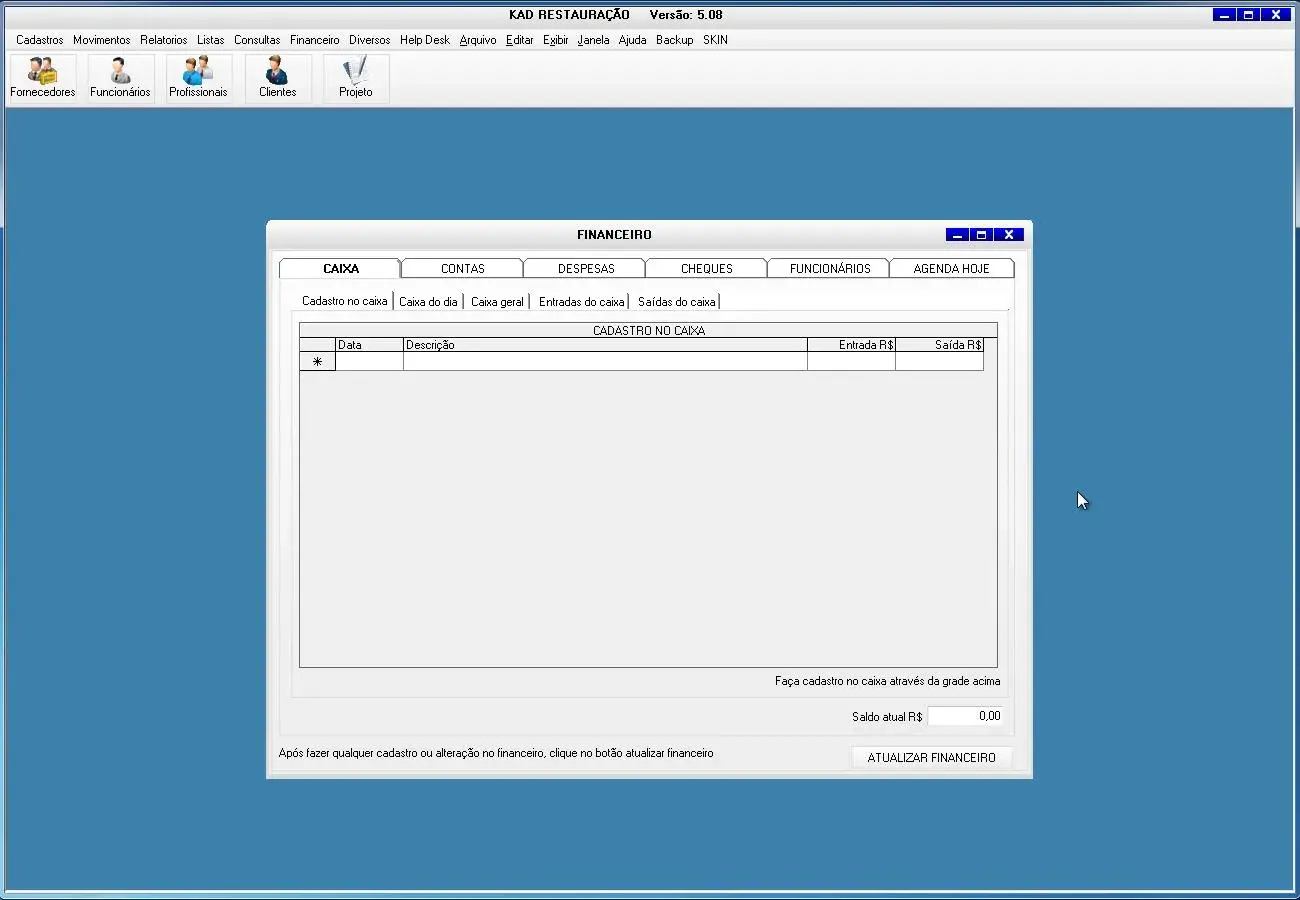Select the CAIXA tab
1300x900 pixels.
coord(341,268)
